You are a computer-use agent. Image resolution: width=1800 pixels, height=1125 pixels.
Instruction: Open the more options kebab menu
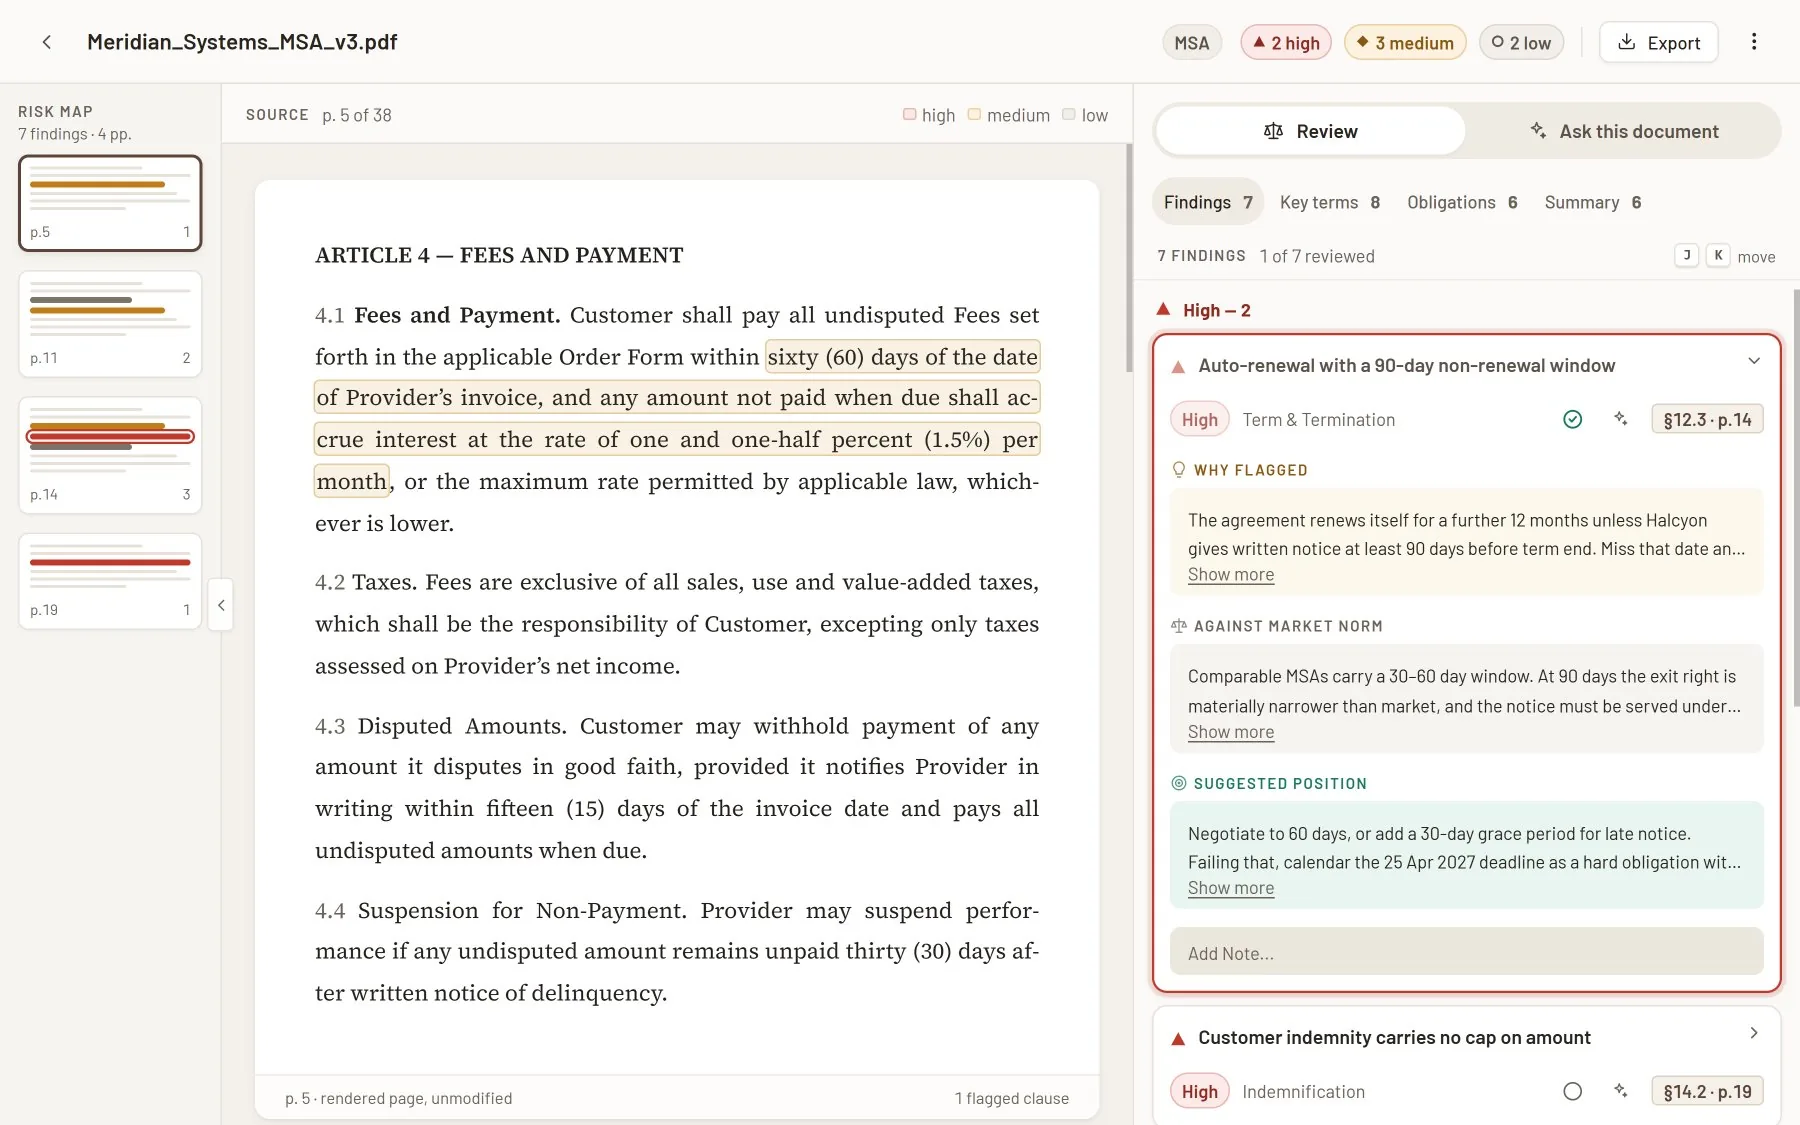1754,42
